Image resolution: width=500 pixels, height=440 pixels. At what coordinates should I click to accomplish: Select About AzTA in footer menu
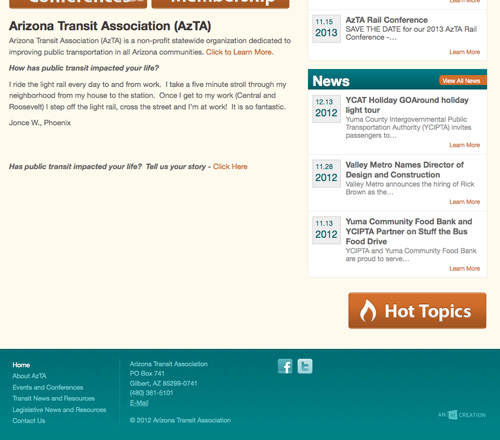point(29,376)
